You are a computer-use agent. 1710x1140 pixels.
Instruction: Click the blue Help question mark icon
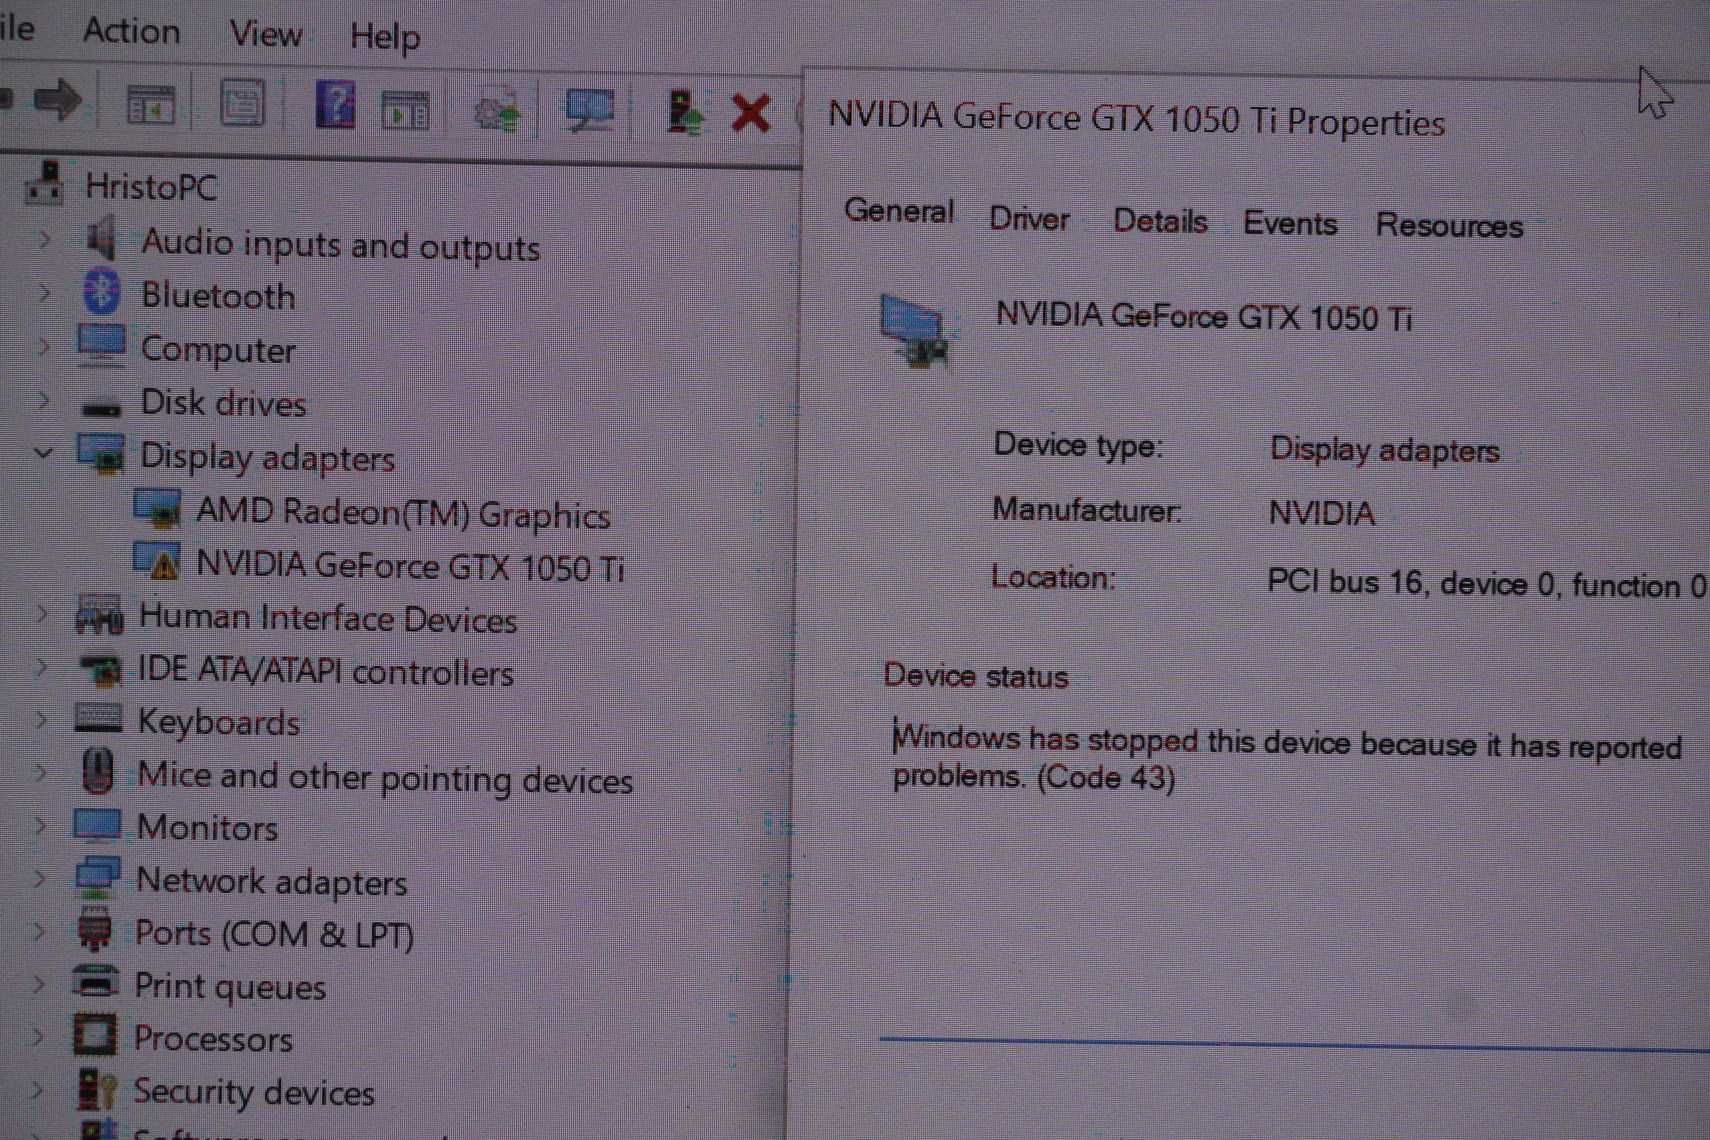click(x=335, y=104)
